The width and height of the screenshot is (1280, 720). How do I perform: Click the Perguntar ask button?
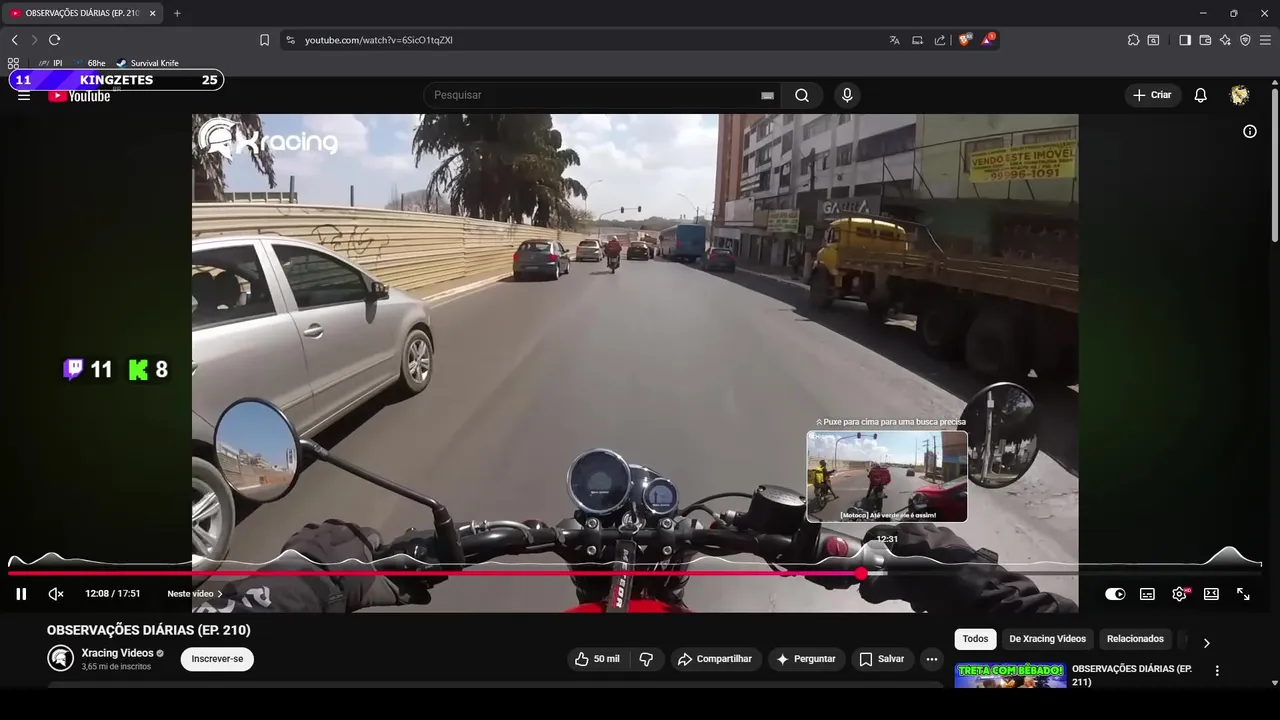(x=806, y=659)
